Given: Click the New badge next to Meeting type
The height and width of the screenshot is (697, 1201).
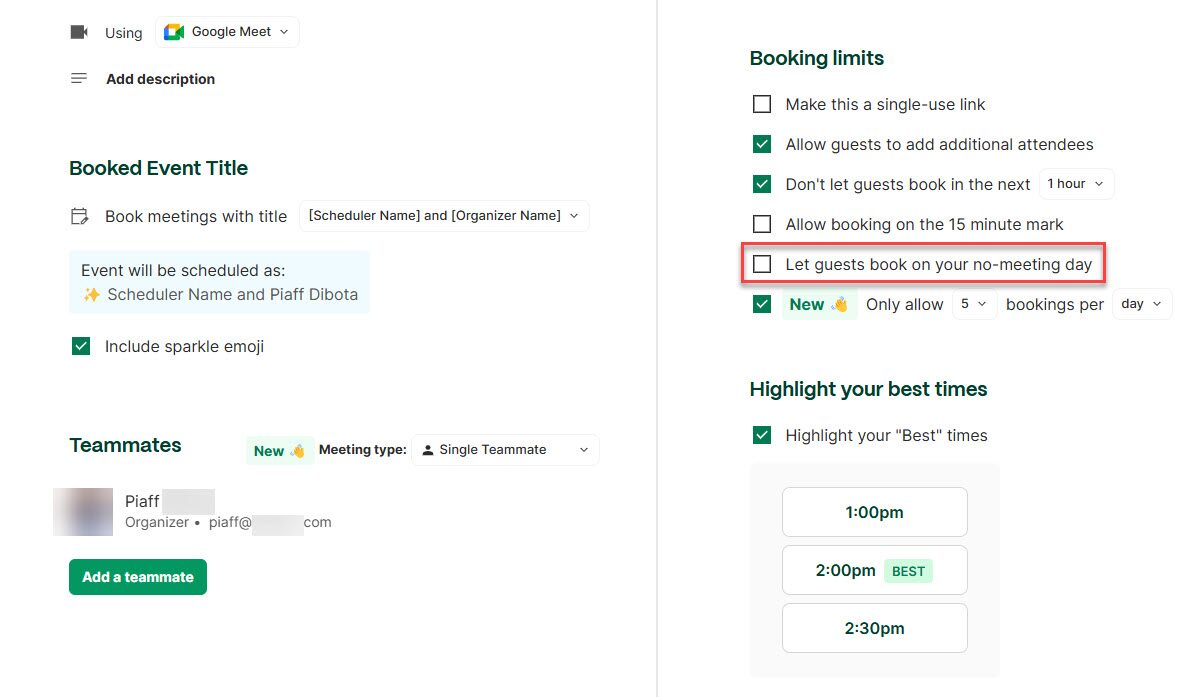Looking at the screenshot, I should 278,450.
